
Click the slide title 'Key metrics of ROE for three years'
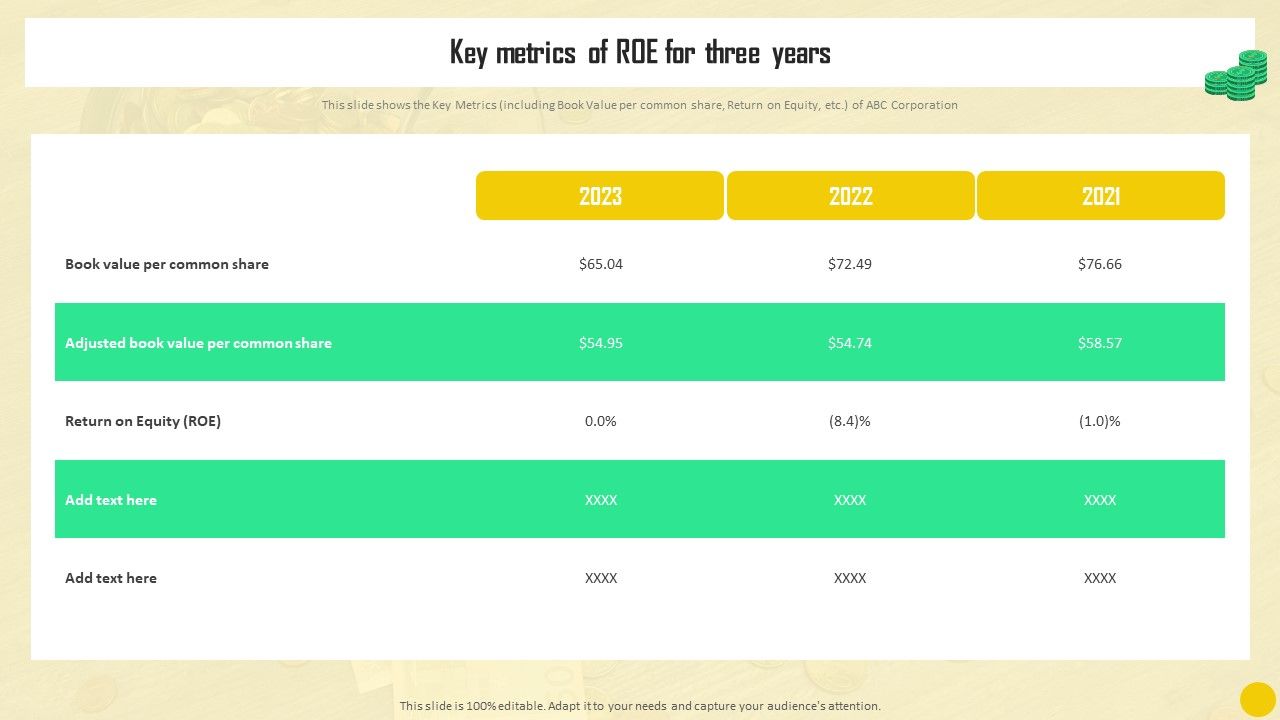point(640,52)
